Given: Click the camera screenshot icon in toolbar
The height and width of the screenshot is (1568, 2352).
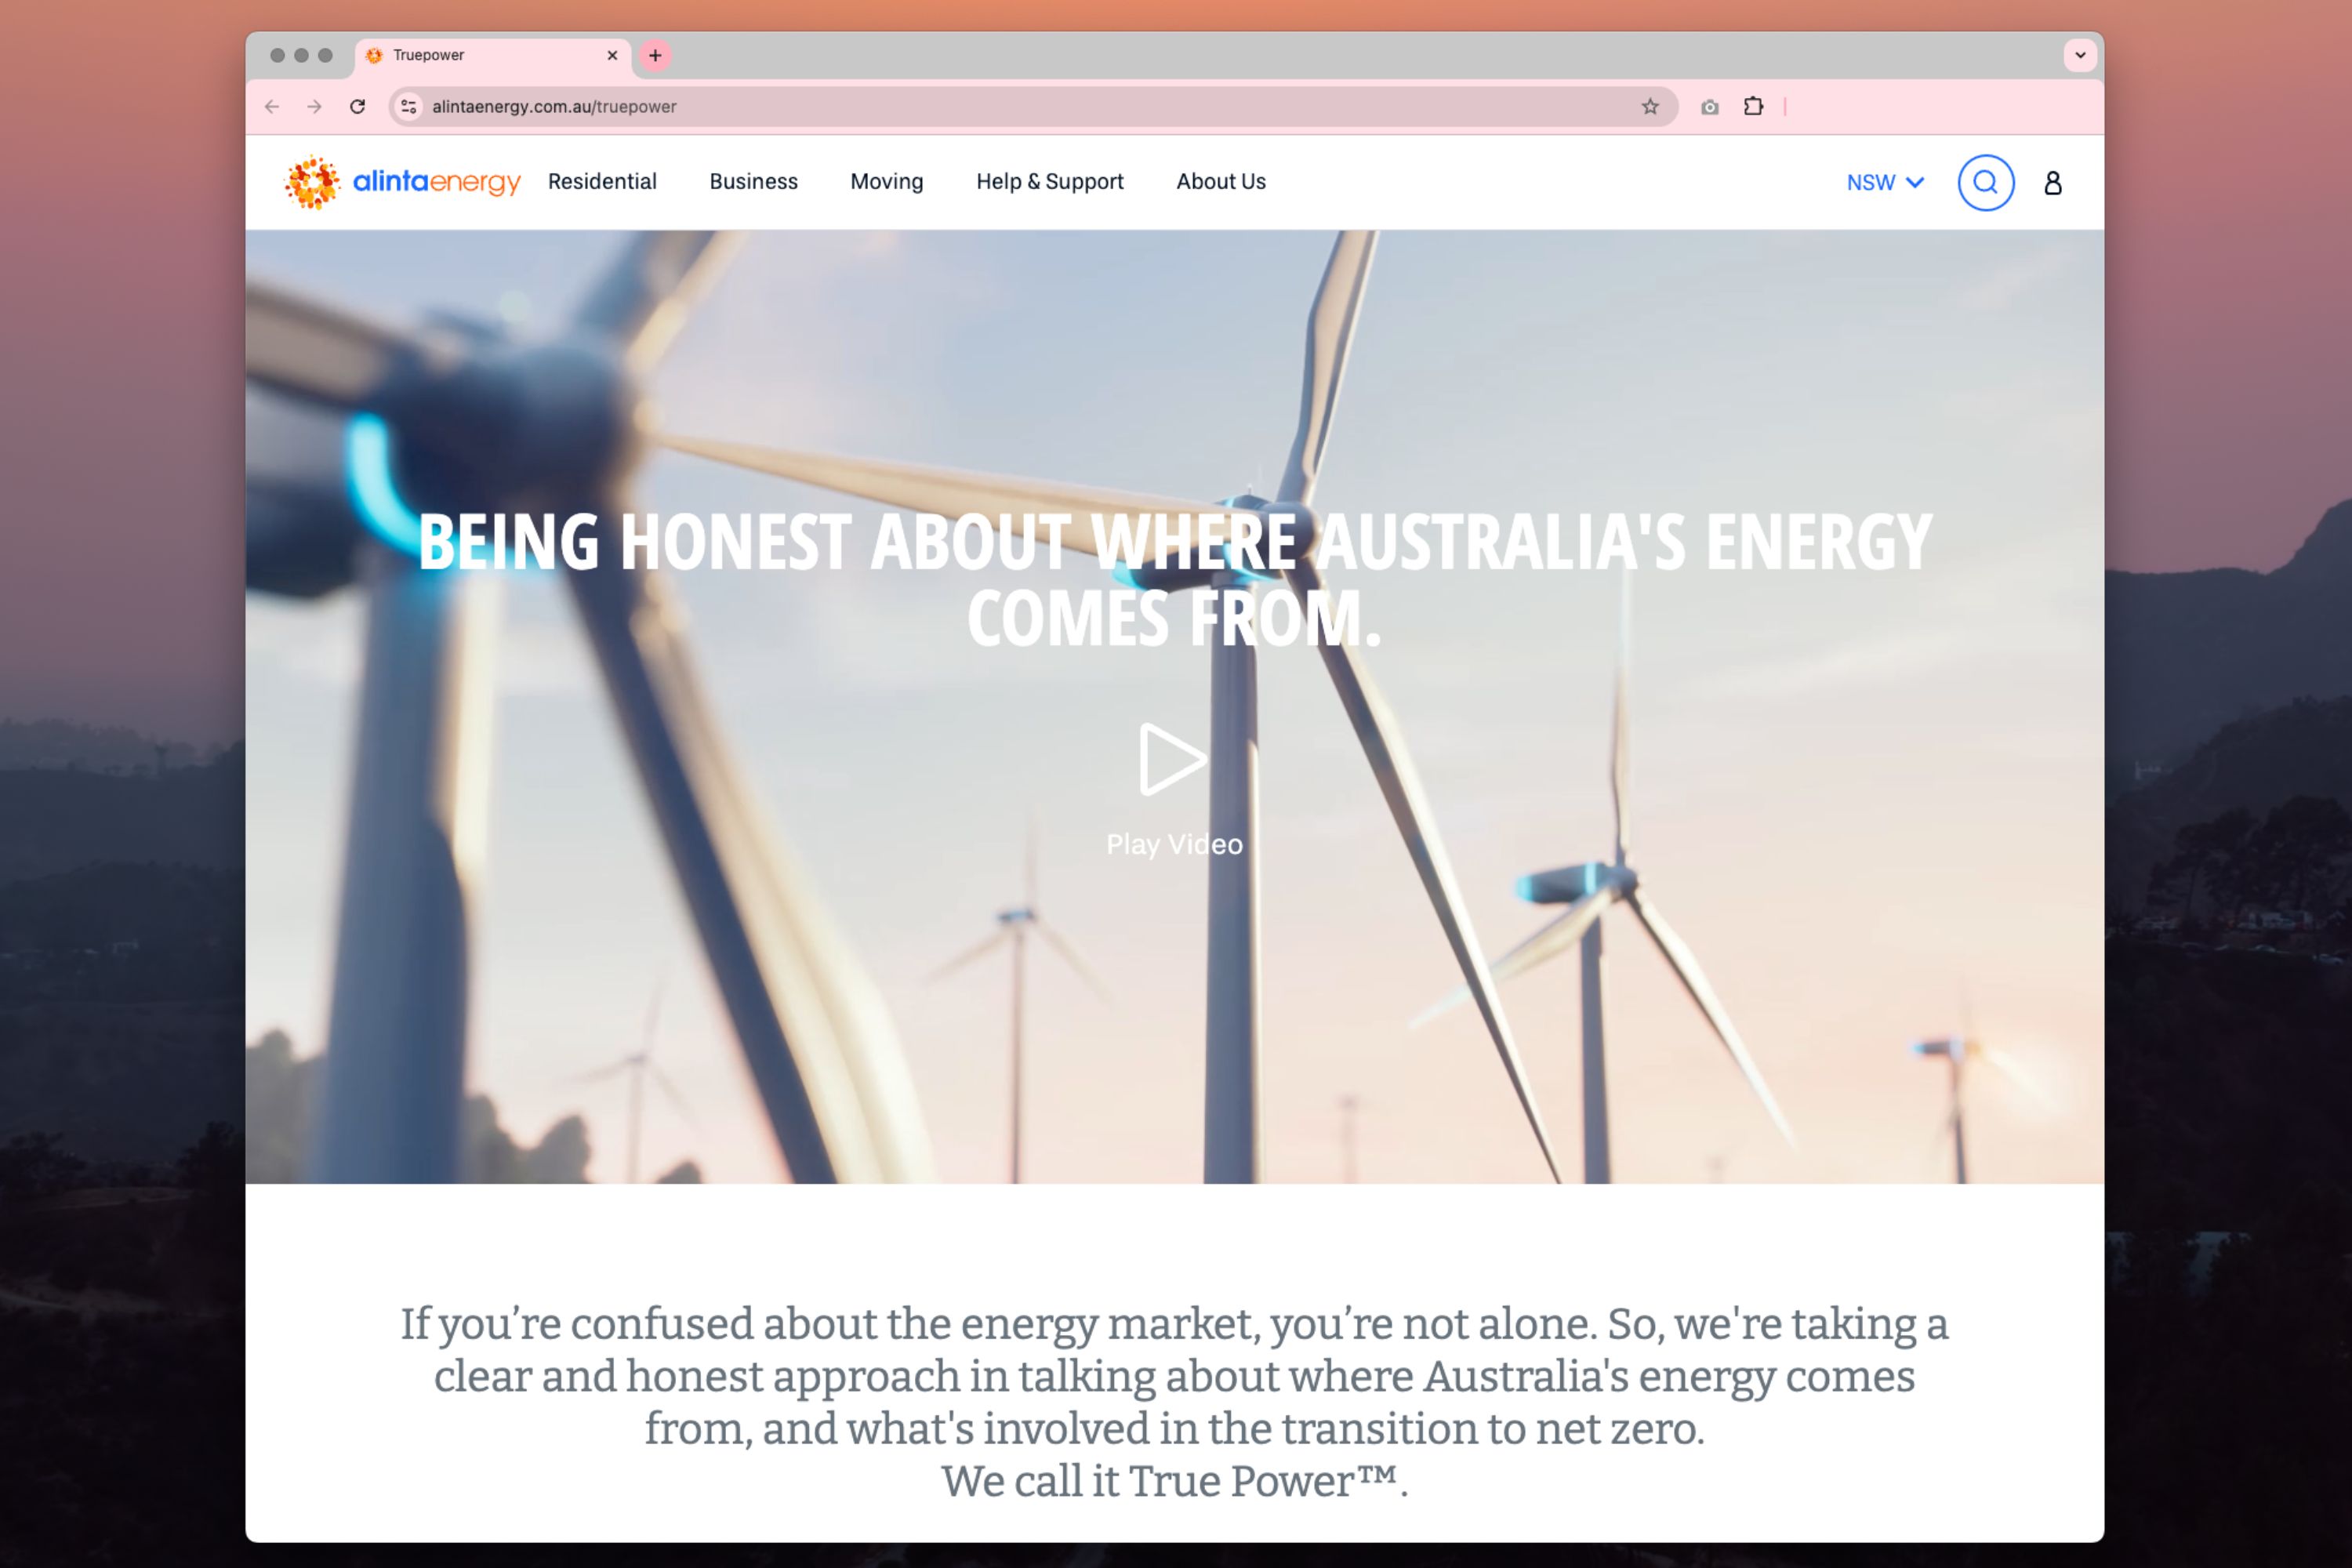Looking at the screenshot, I should click(1710, 107).
